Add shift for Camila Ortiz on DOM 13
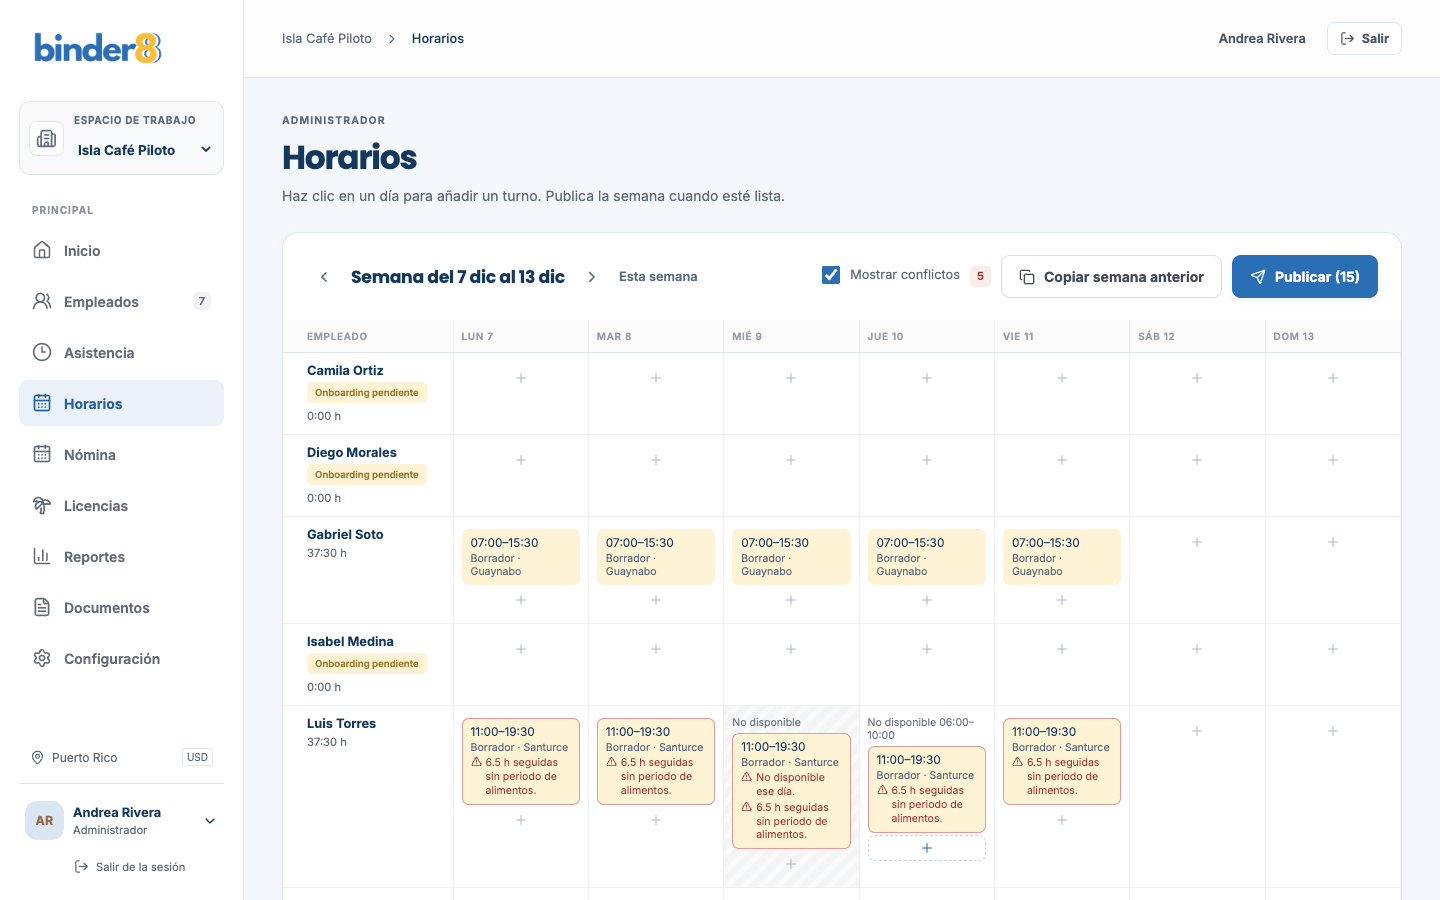Screen dimensions: 1440x900 (x=1333, y=378)
